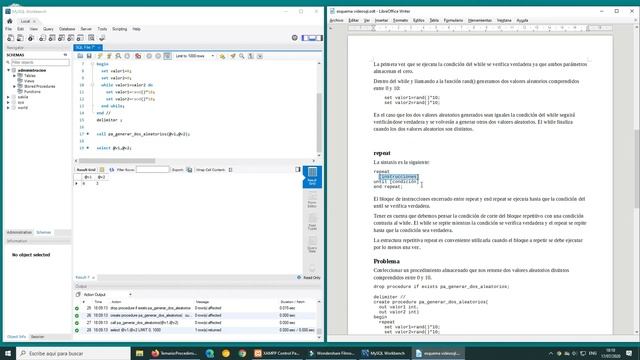The height and width of the screenshot is (360, 640).
Task: Create a new SQL tab icon
Action: coord(11,38)
